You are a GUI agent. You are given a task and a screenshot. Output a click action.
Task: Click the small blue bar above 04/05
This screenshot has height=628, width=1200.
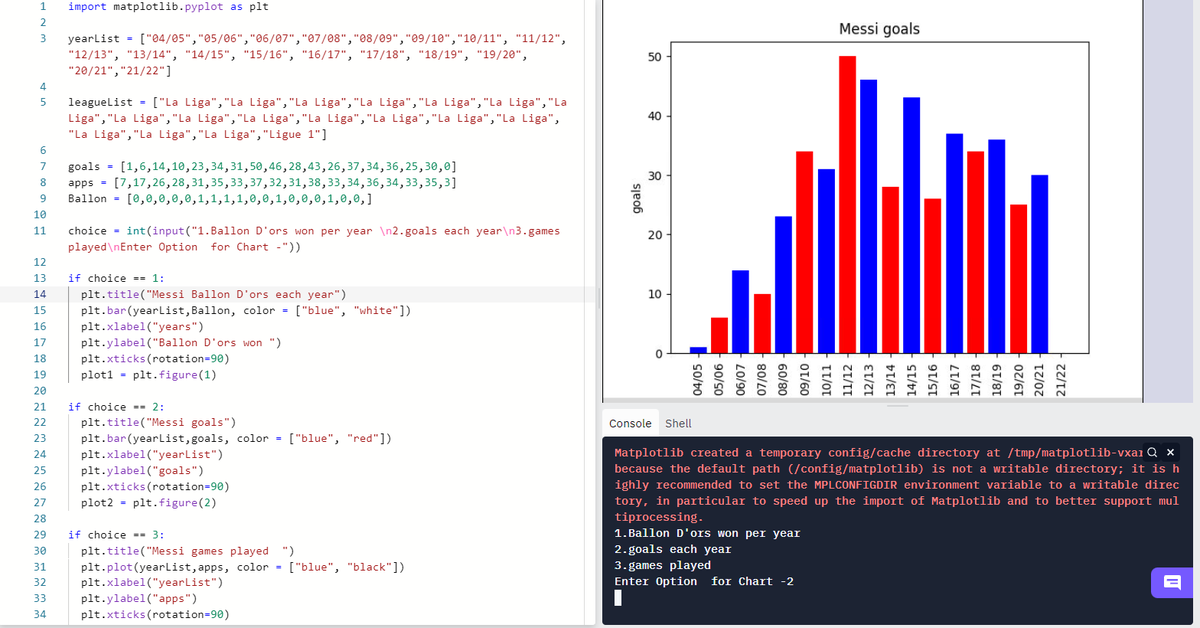698,350
